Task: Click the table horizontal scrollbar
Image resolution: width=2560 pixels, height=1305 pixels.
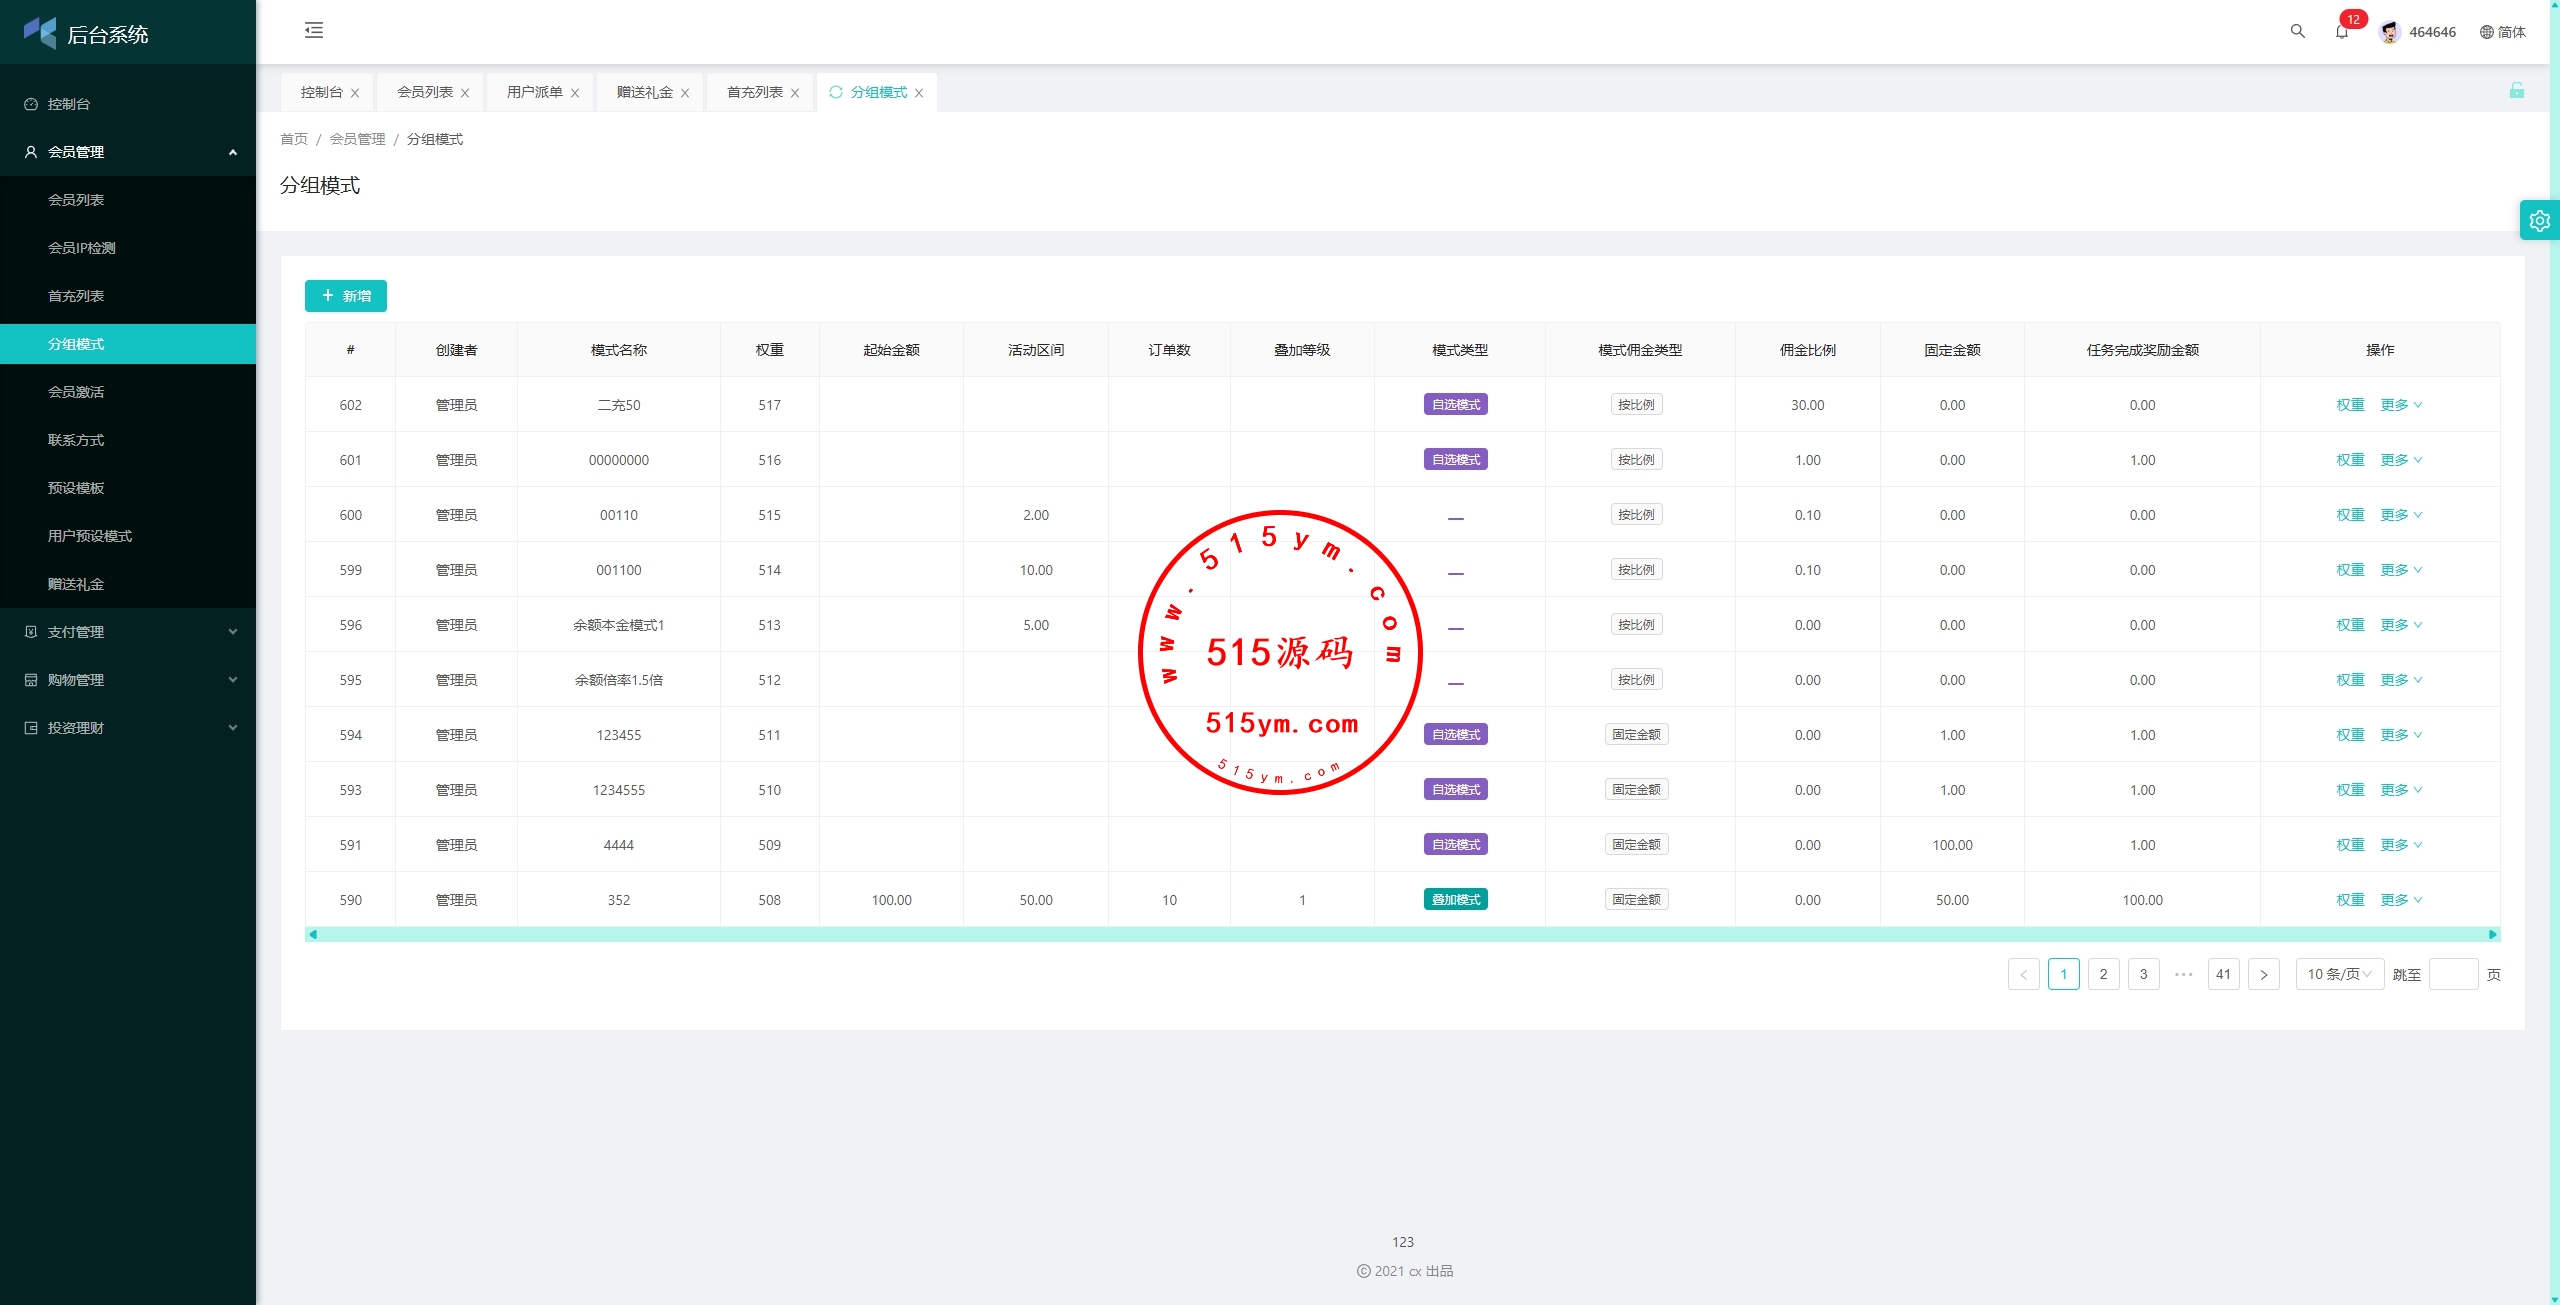Action: (x=1400, y=934)
